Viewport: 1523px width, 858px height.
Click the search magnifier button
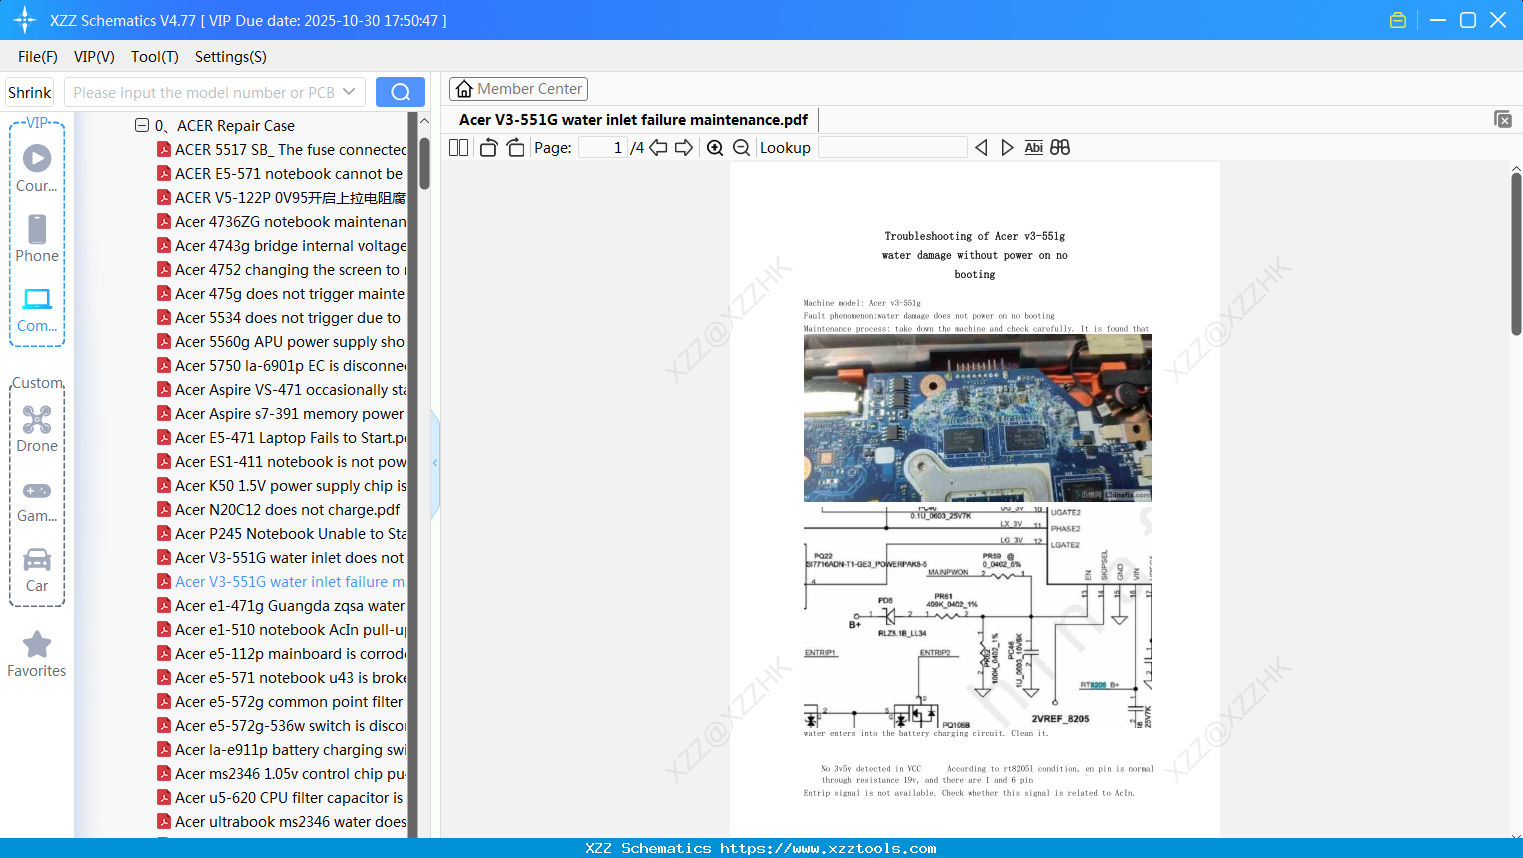[400, 92]
